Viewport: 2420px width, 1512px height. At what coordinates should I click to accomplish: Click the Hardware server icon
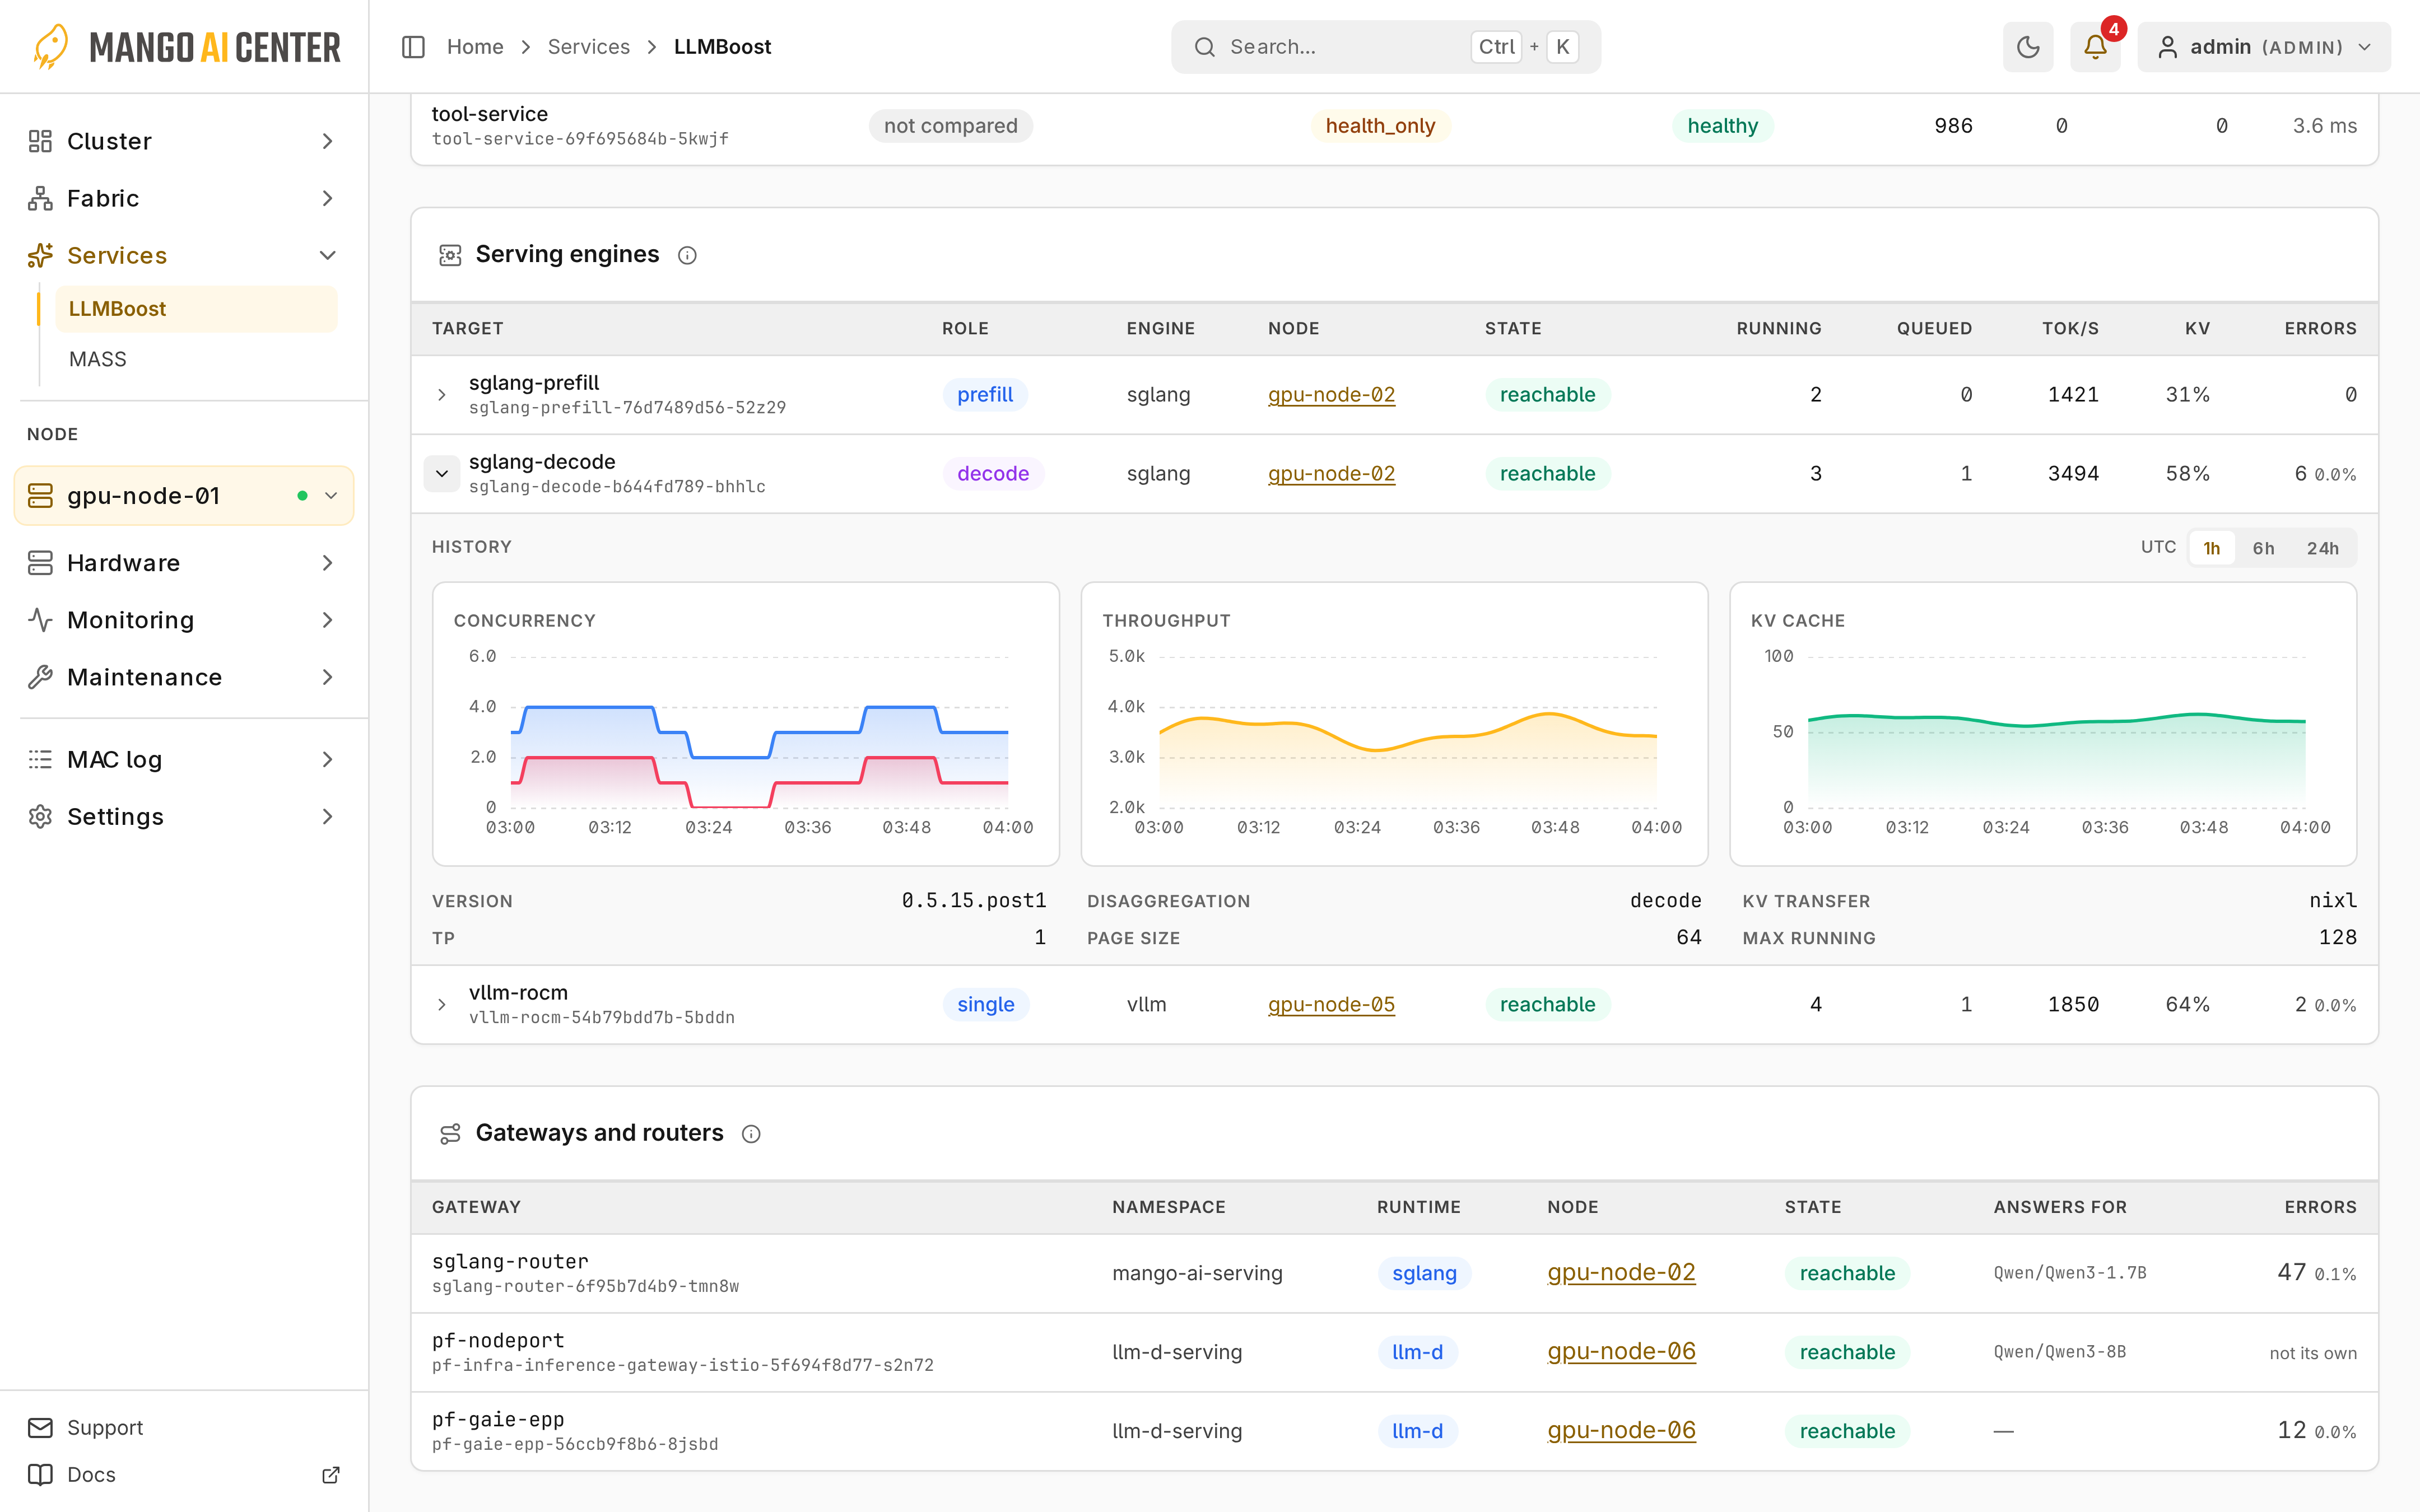point(40,563)
